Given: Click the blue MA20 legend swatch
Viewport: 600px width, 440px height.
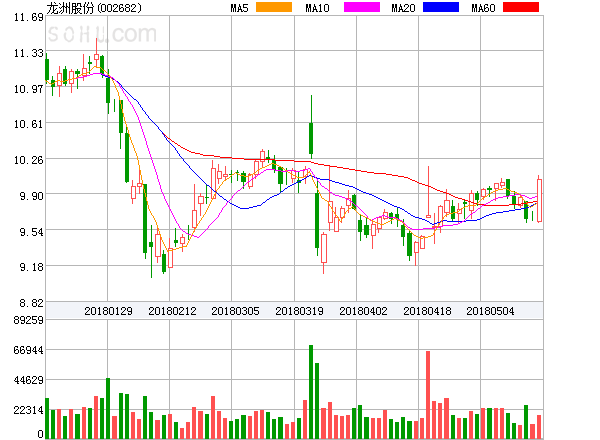Looking at the screenshot, I should pos(441,7).
